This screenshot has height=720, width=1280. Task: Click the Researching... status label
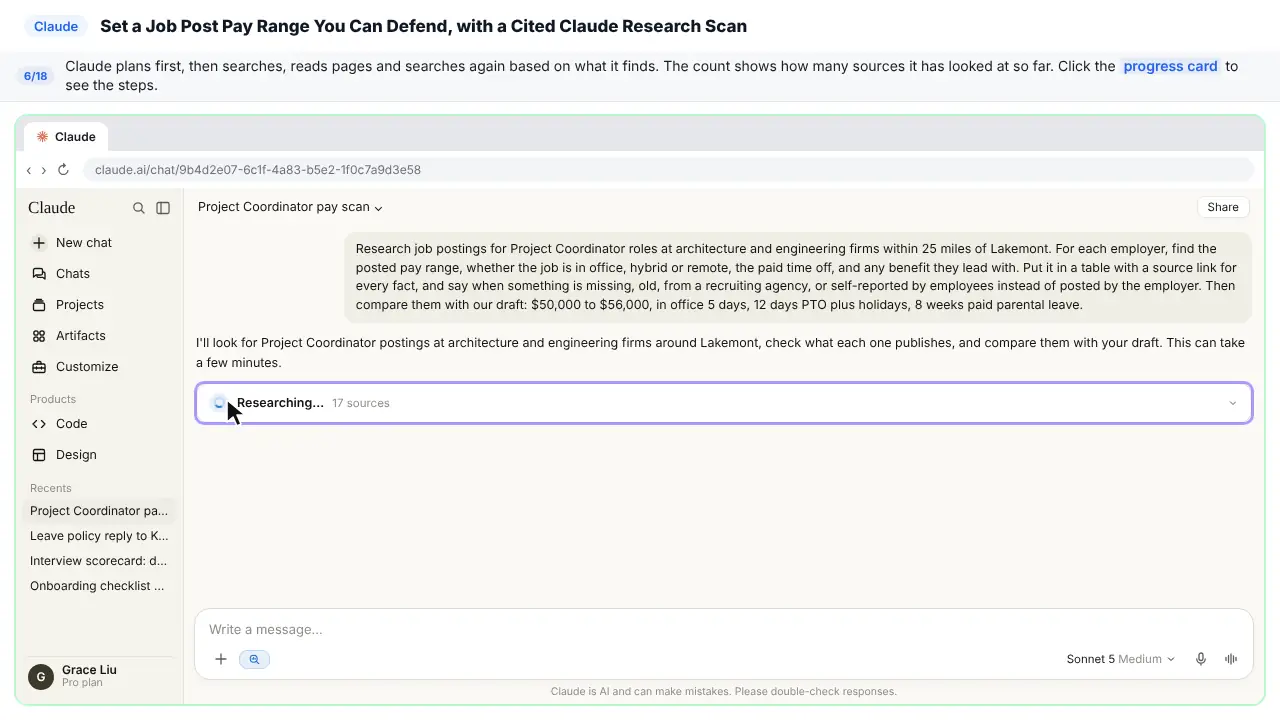[x=280, y=403]
